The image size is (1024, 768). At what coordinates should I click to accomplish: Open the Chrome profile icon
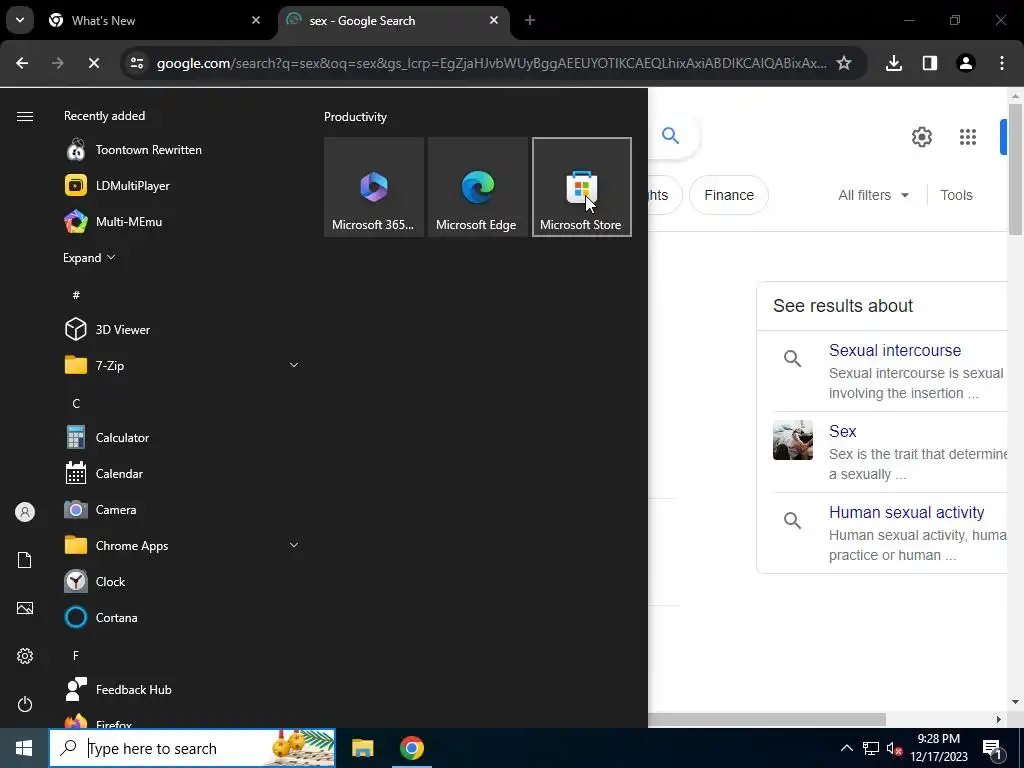966,63
